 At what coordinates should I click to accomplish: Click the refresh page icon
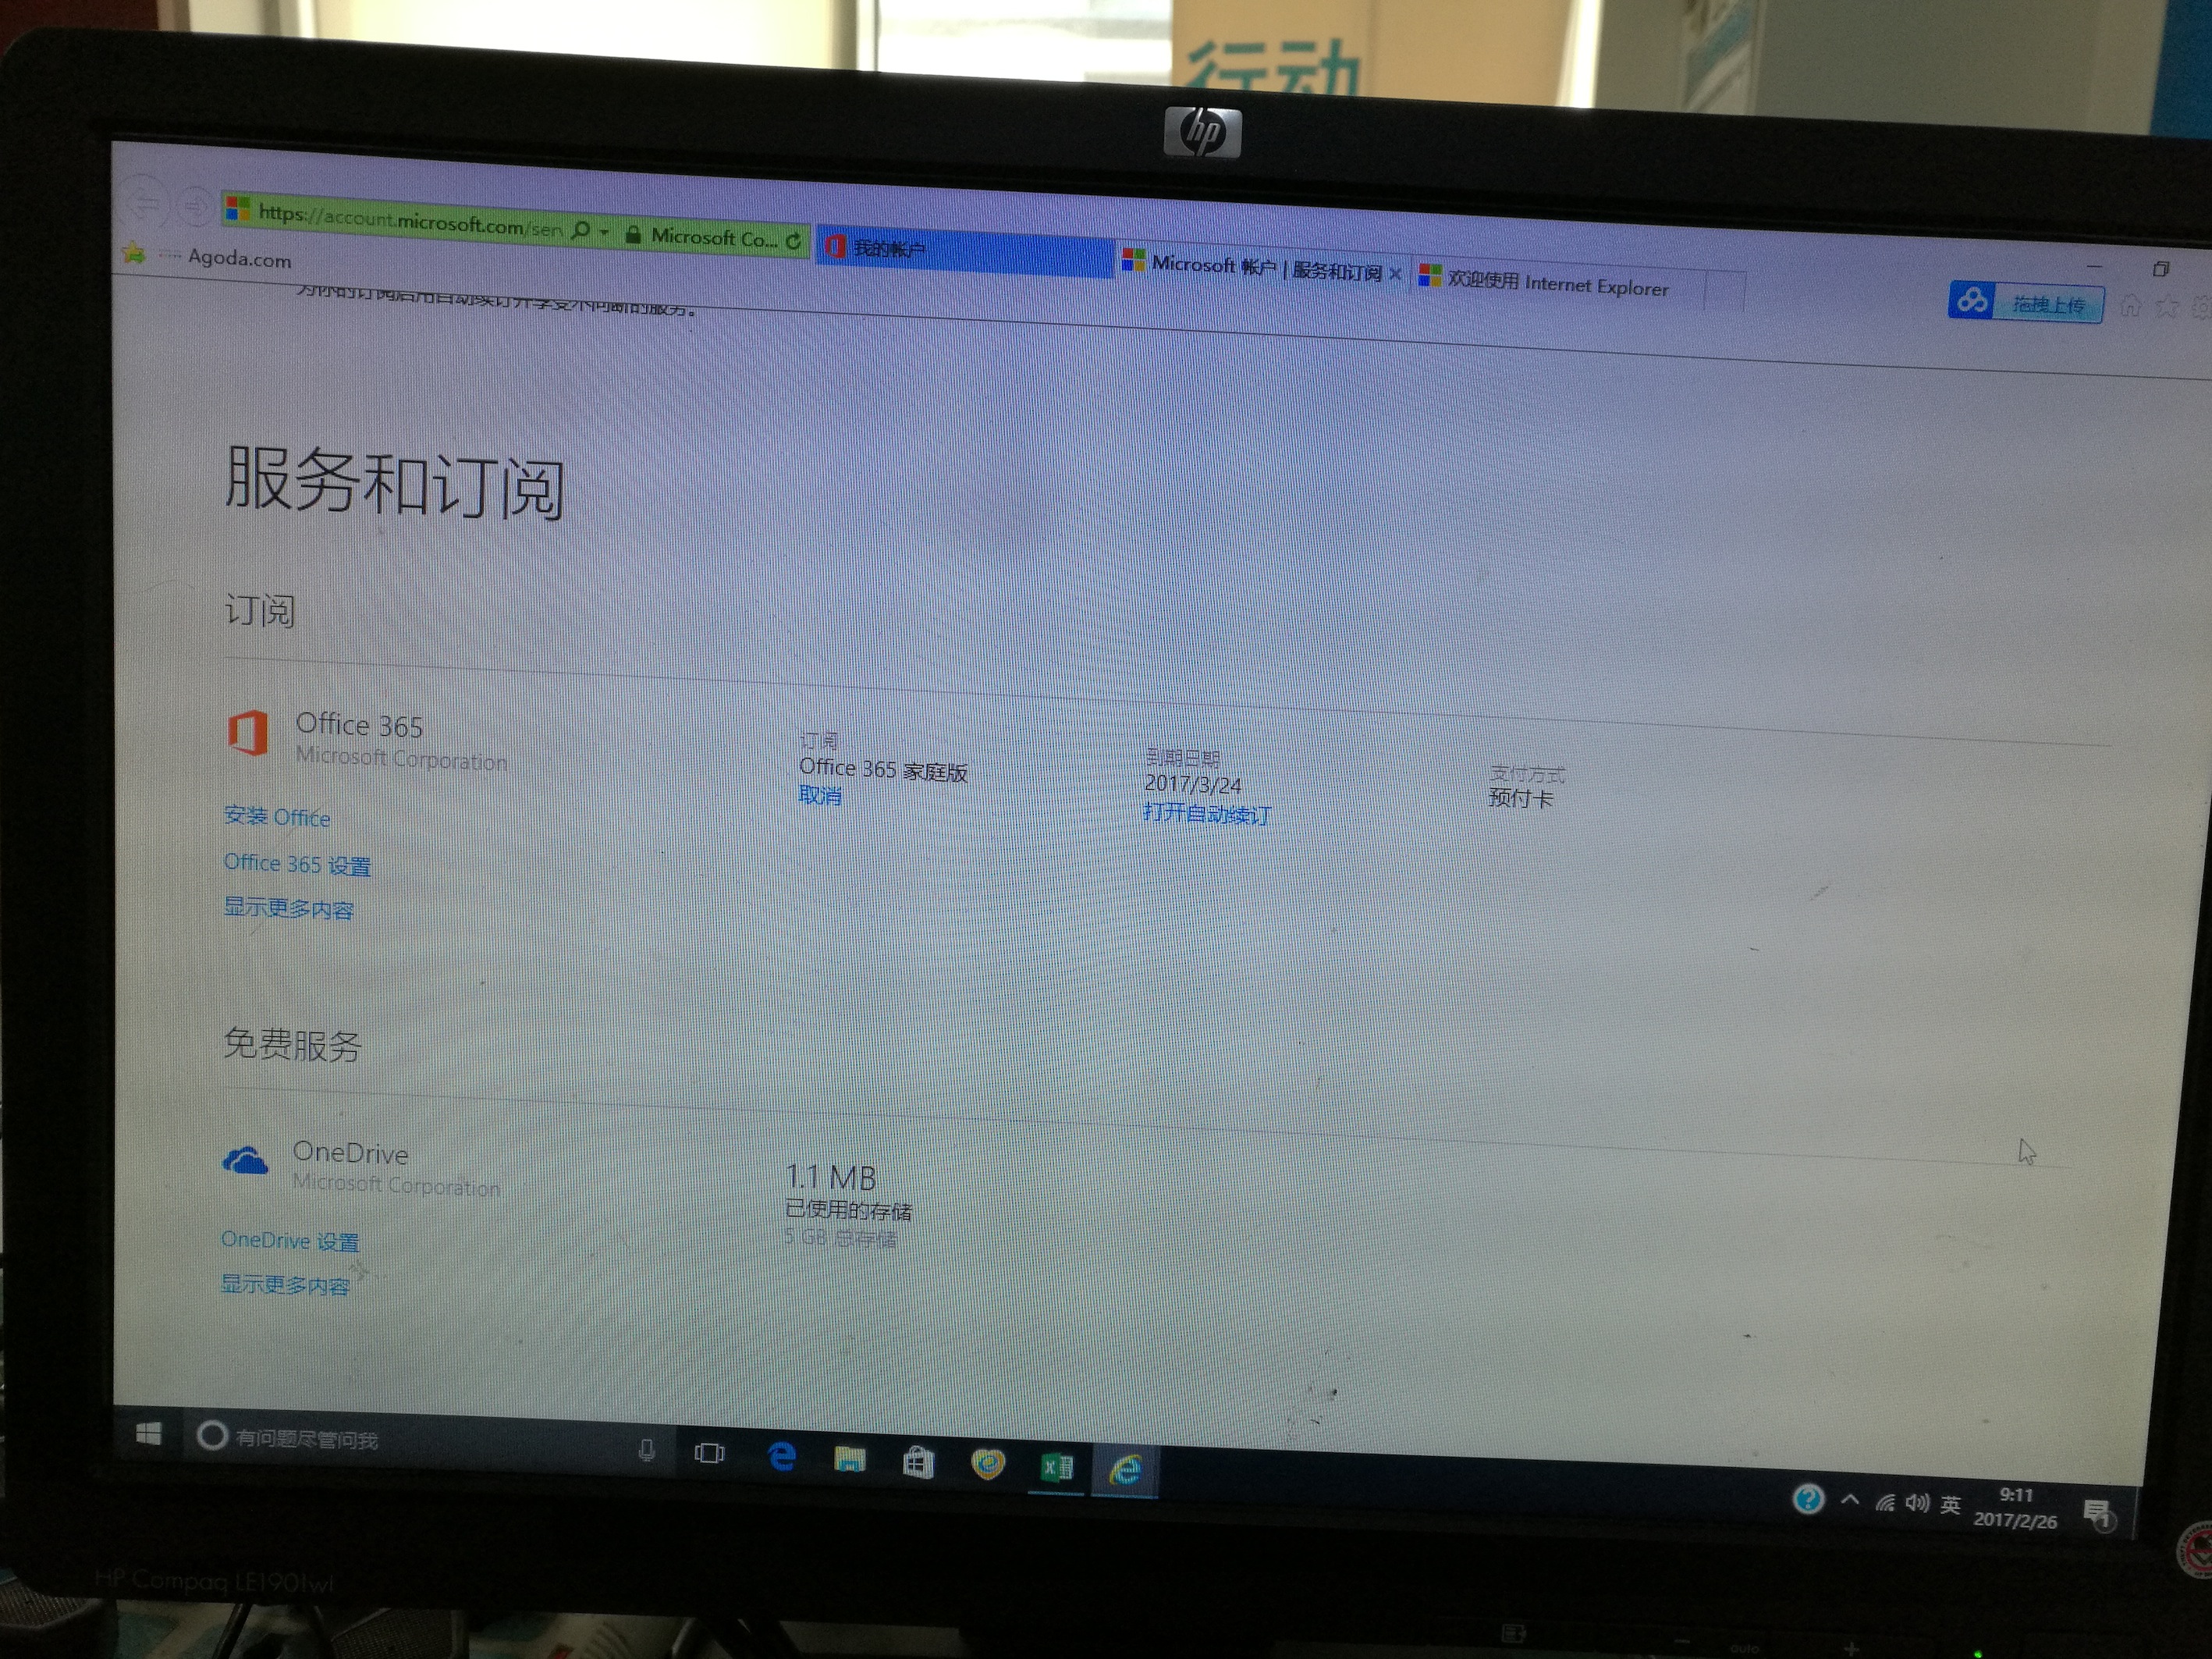coord(793,241)
